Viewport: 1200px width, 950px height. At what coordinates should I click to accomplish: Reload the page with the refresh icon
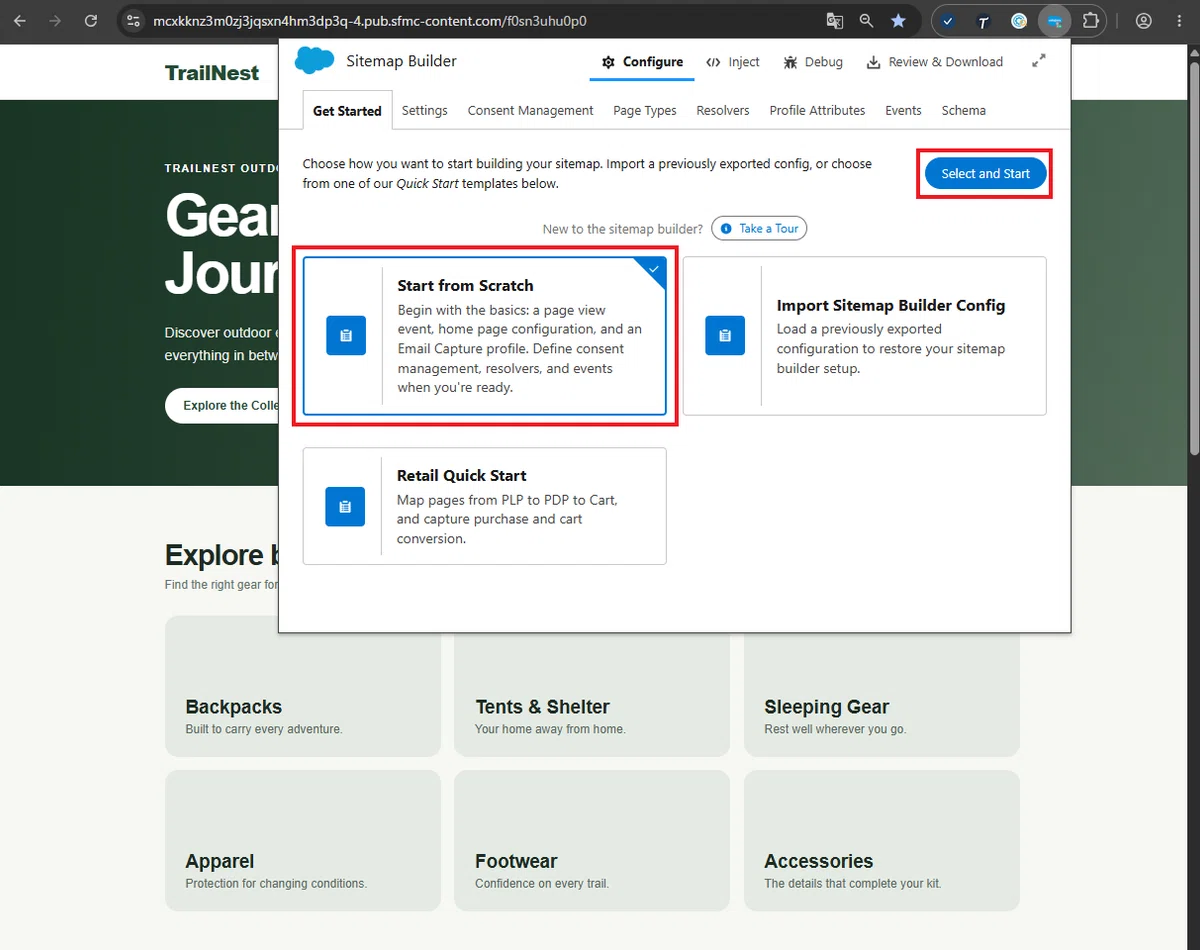point(91,21)
